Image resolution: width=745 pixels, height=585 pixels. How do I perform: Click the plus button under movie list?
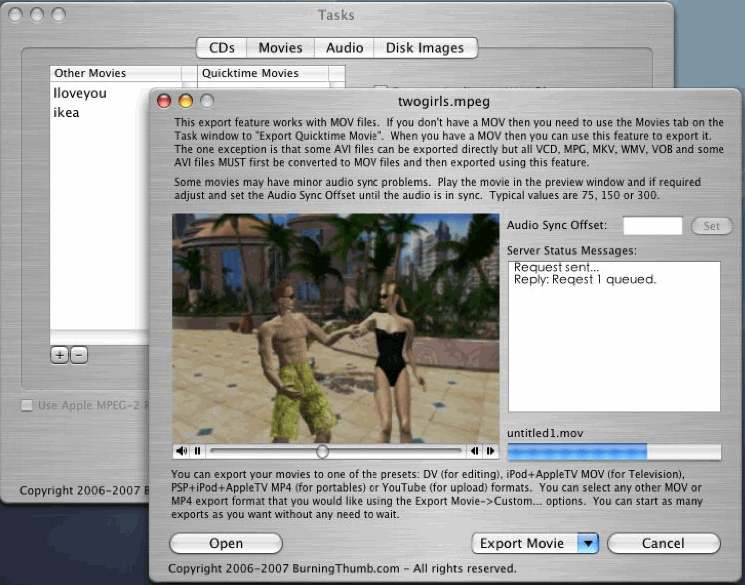pyautogui.click(x=59, y=355)
